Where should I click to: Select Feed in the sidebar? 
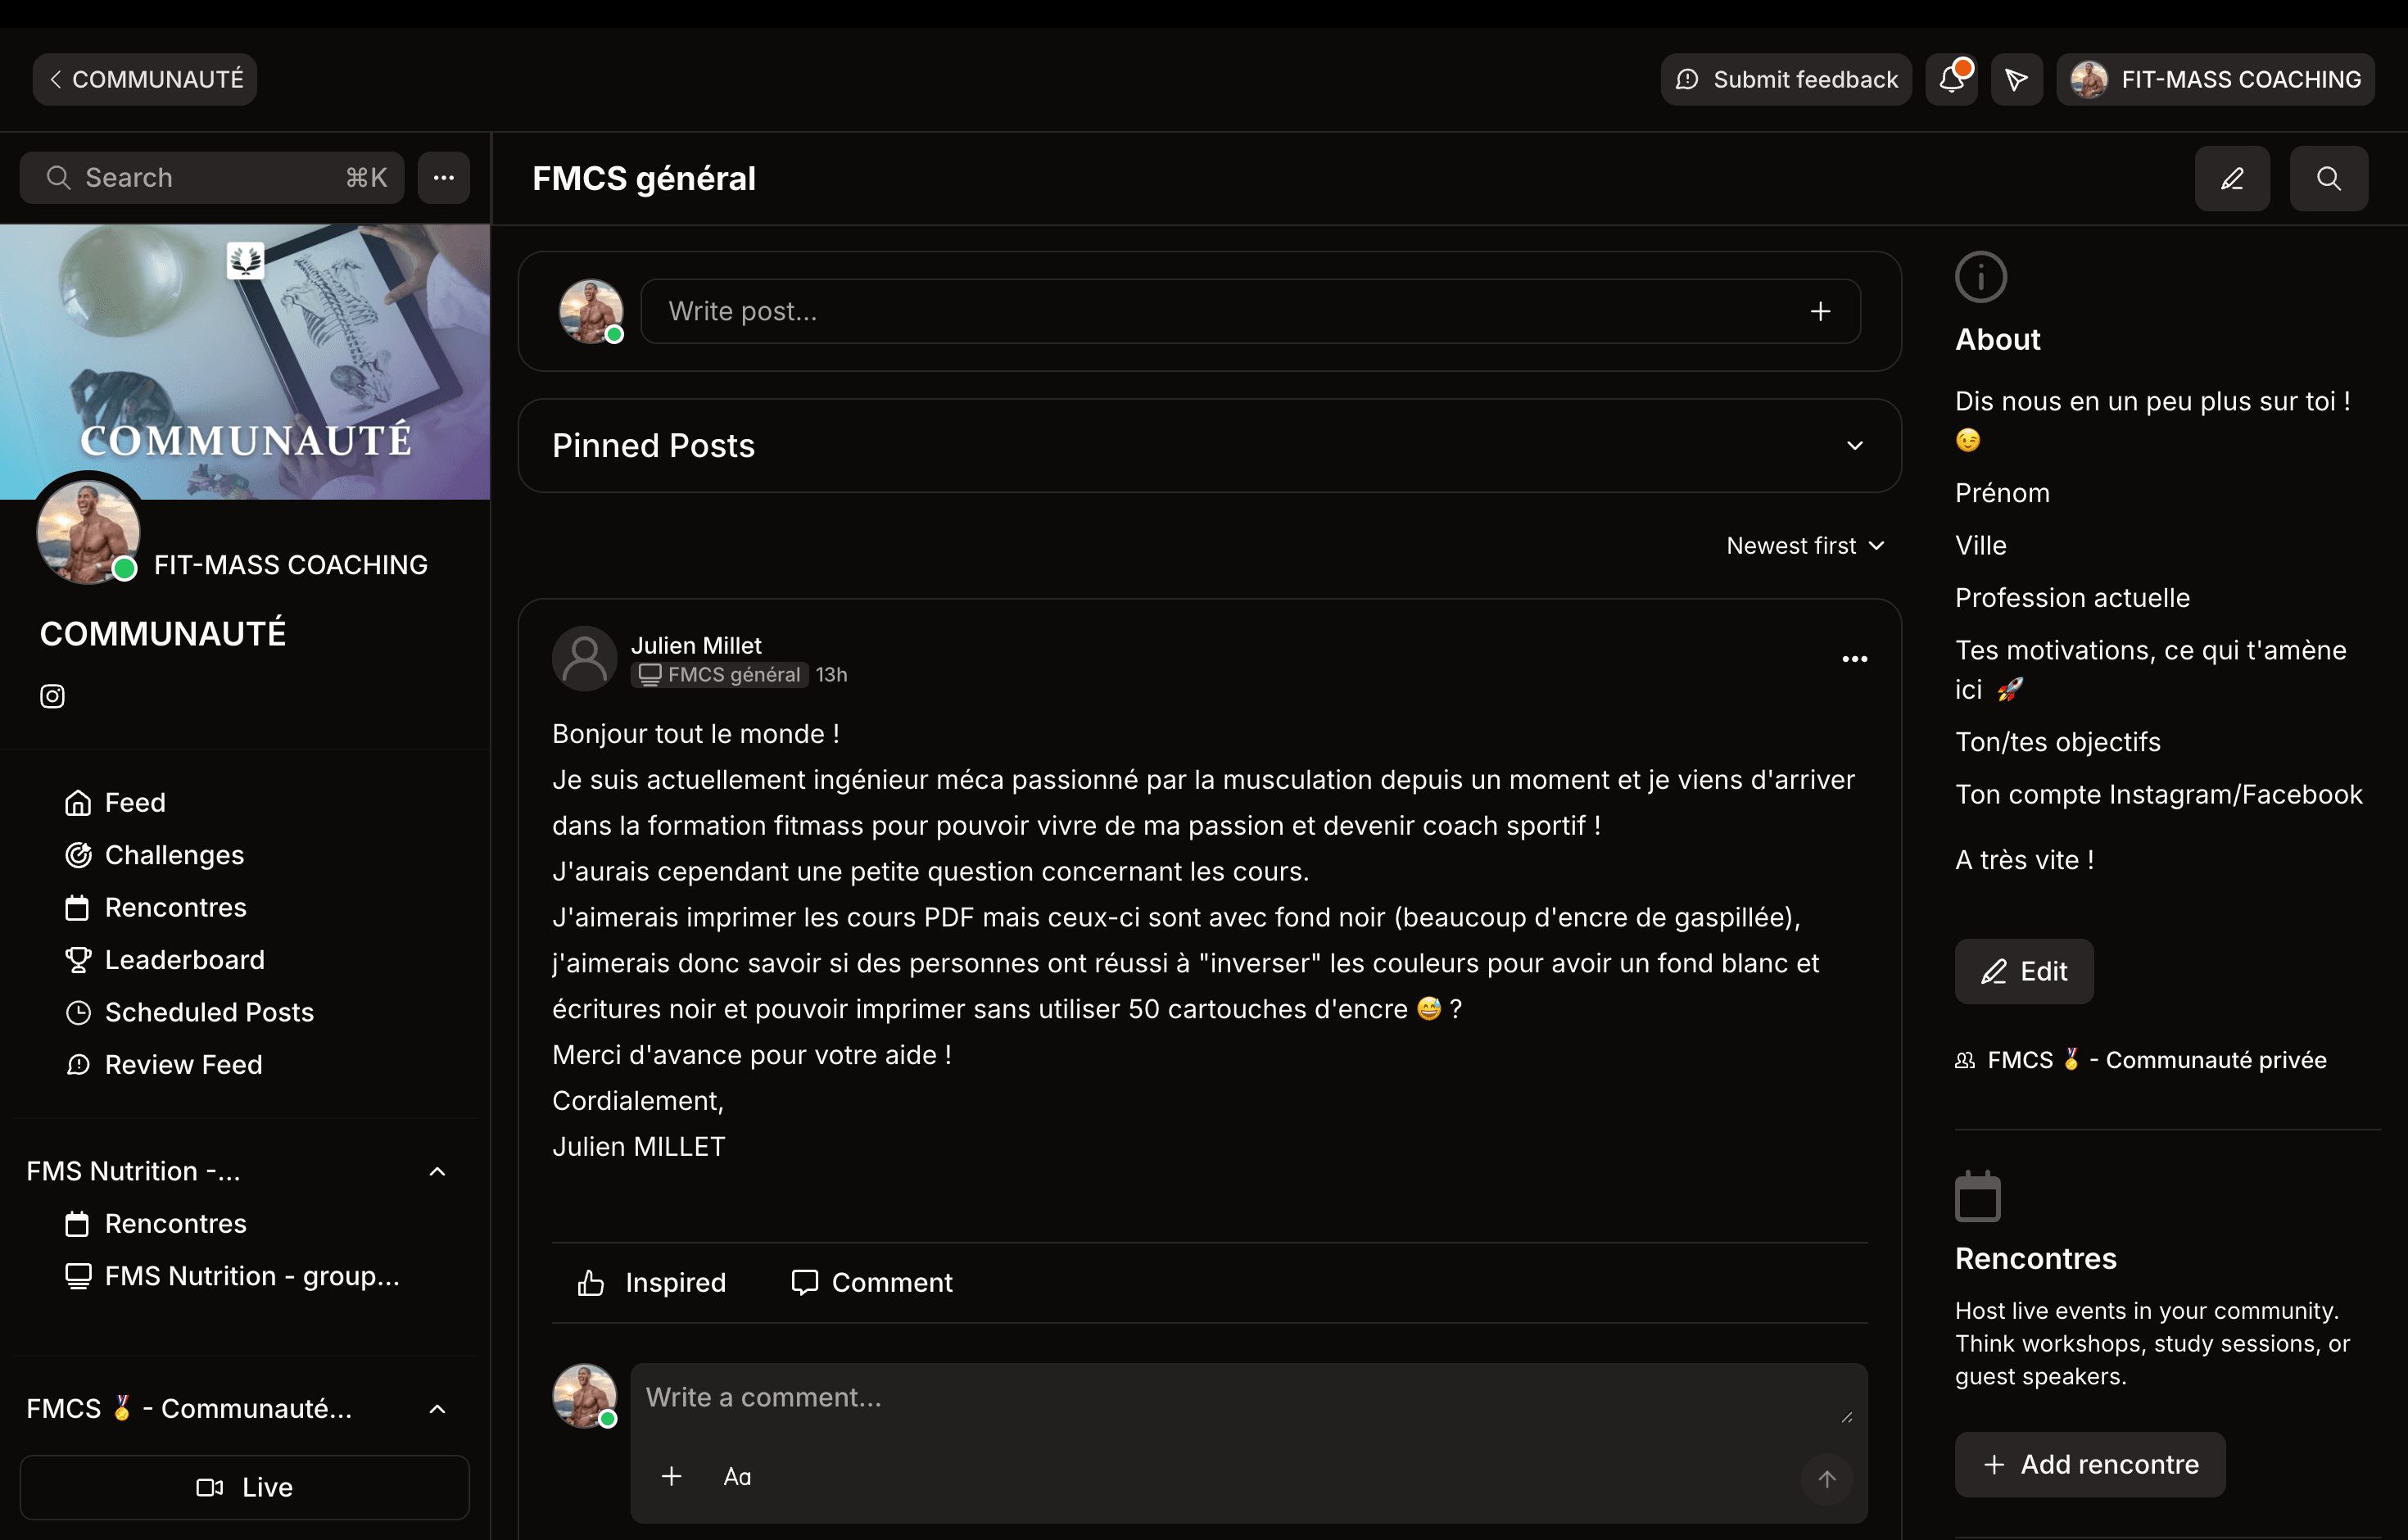coord(135,801)
